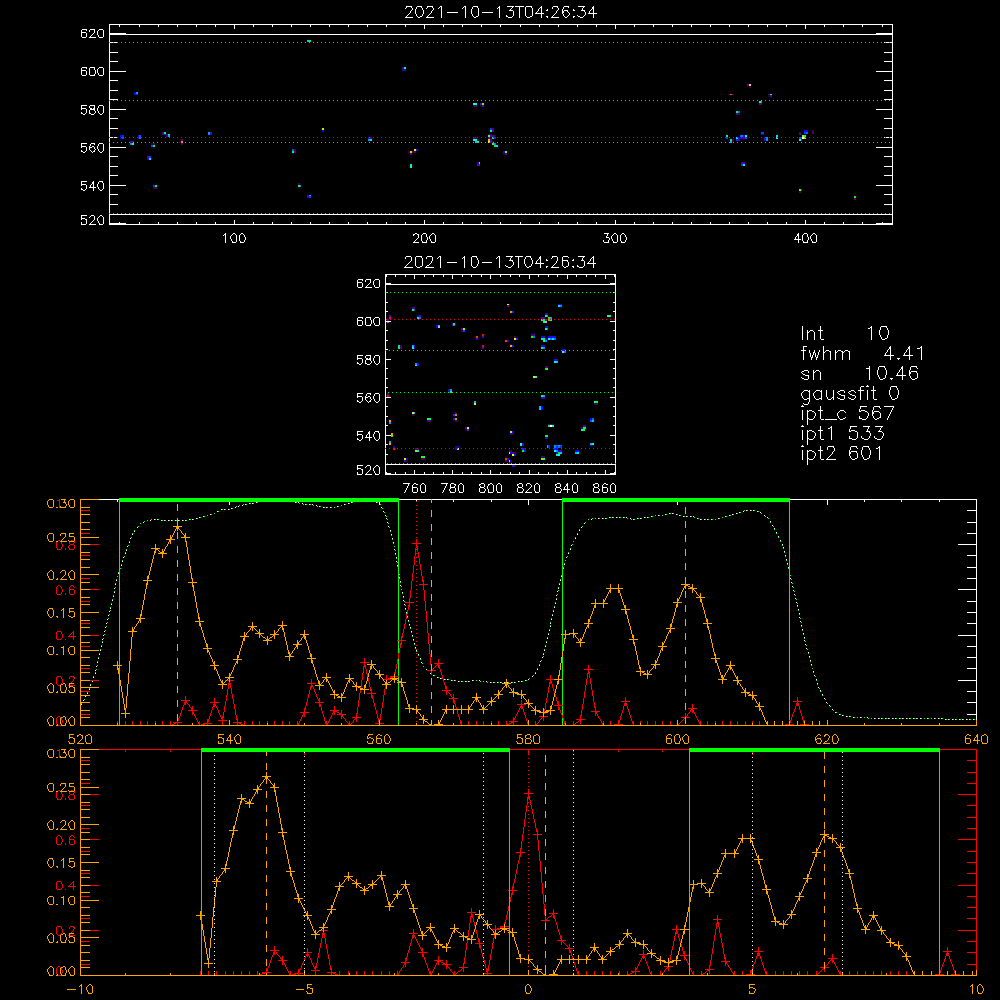Click x-axis label -5 on bottom plot
The width and height of the screenshot is (1000, 1000).
[x=304, y=989]
